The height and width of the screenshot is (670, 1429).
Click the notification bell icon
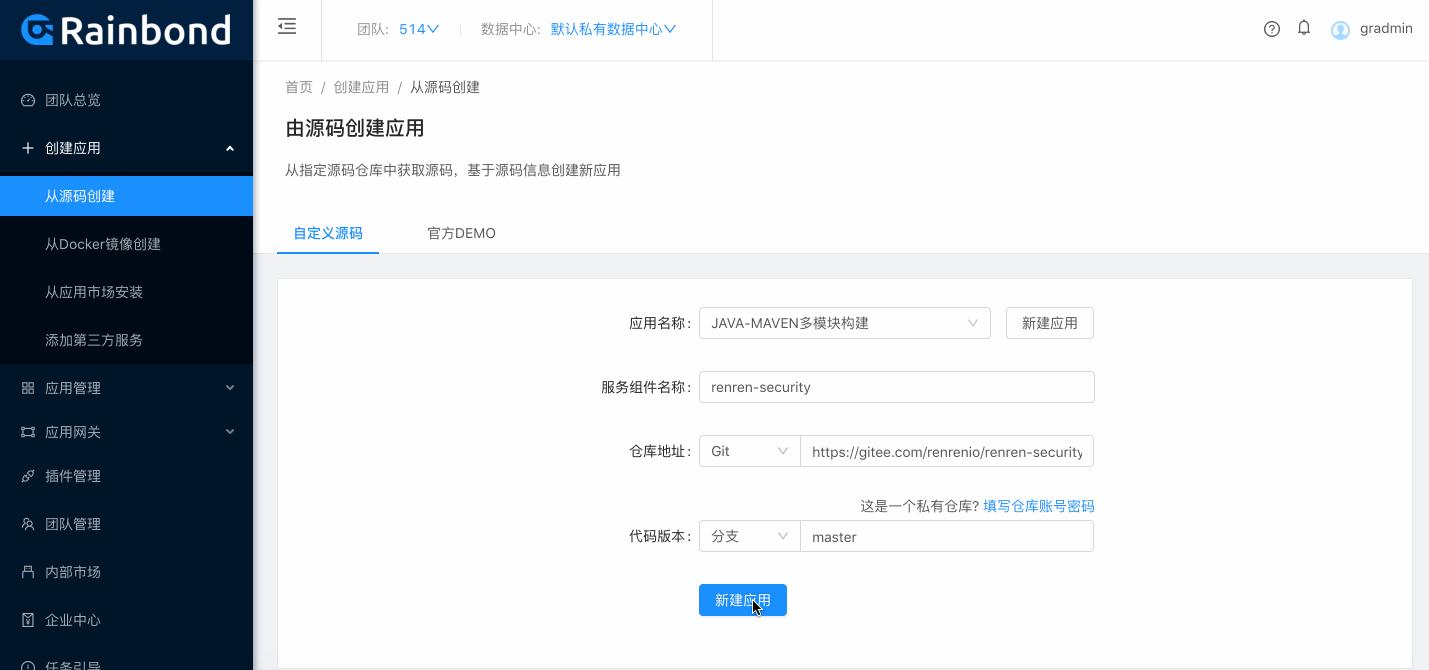coord(1303,28)
